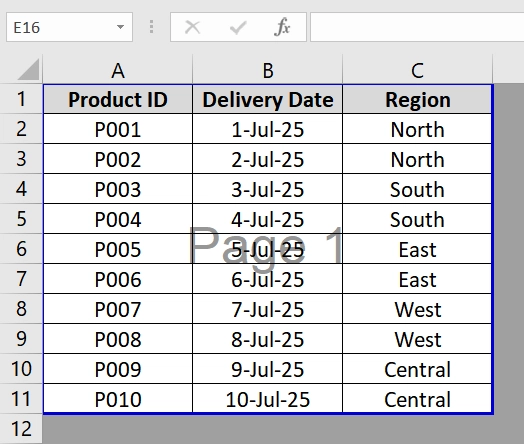Click the Region header cell

[x=417, y=99]
